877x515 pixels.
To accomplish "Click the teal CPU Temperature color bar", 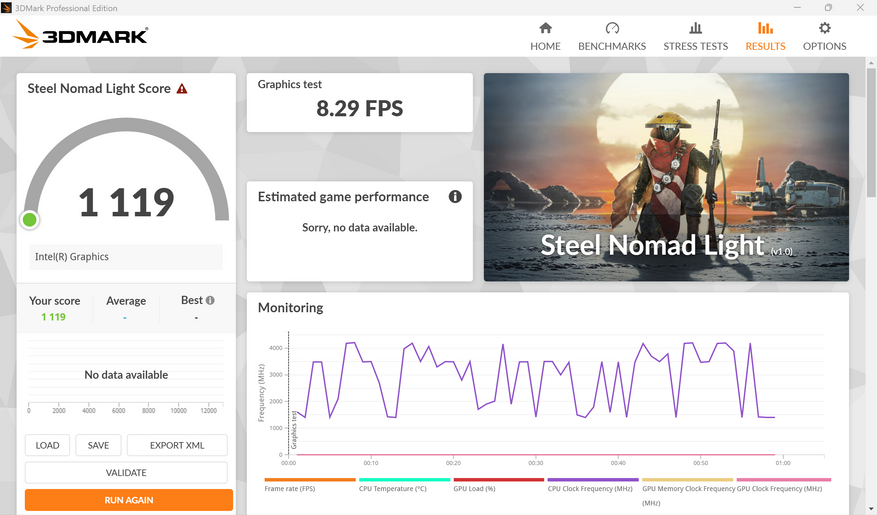I will click(x=404, y=480).
